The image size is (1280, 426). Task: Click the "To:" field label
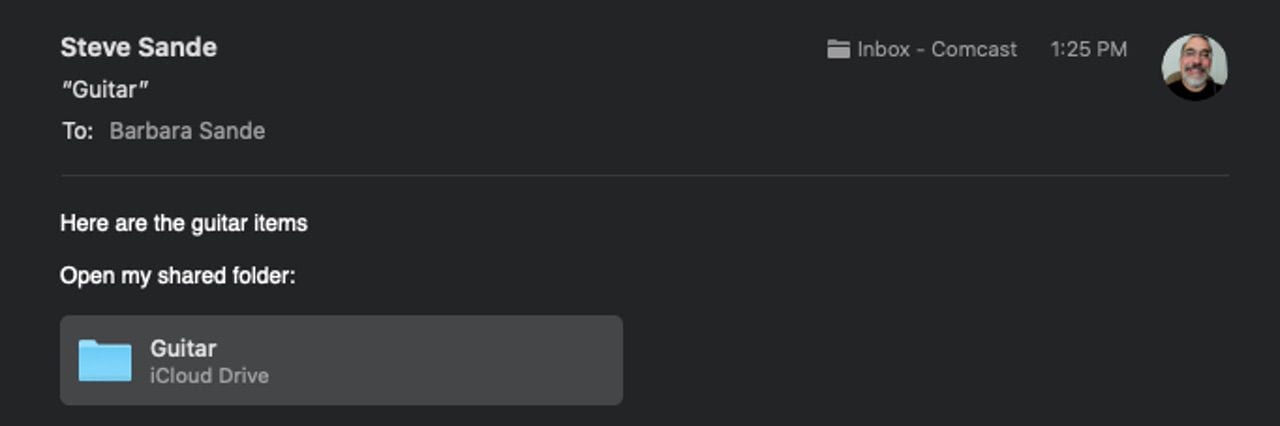click(77, 131)
